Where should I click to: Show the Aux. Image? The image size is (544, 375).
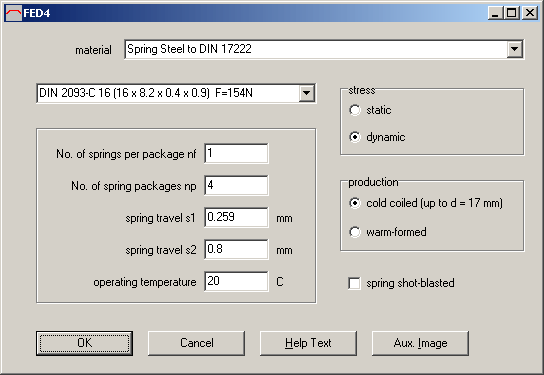coord(420,343)
